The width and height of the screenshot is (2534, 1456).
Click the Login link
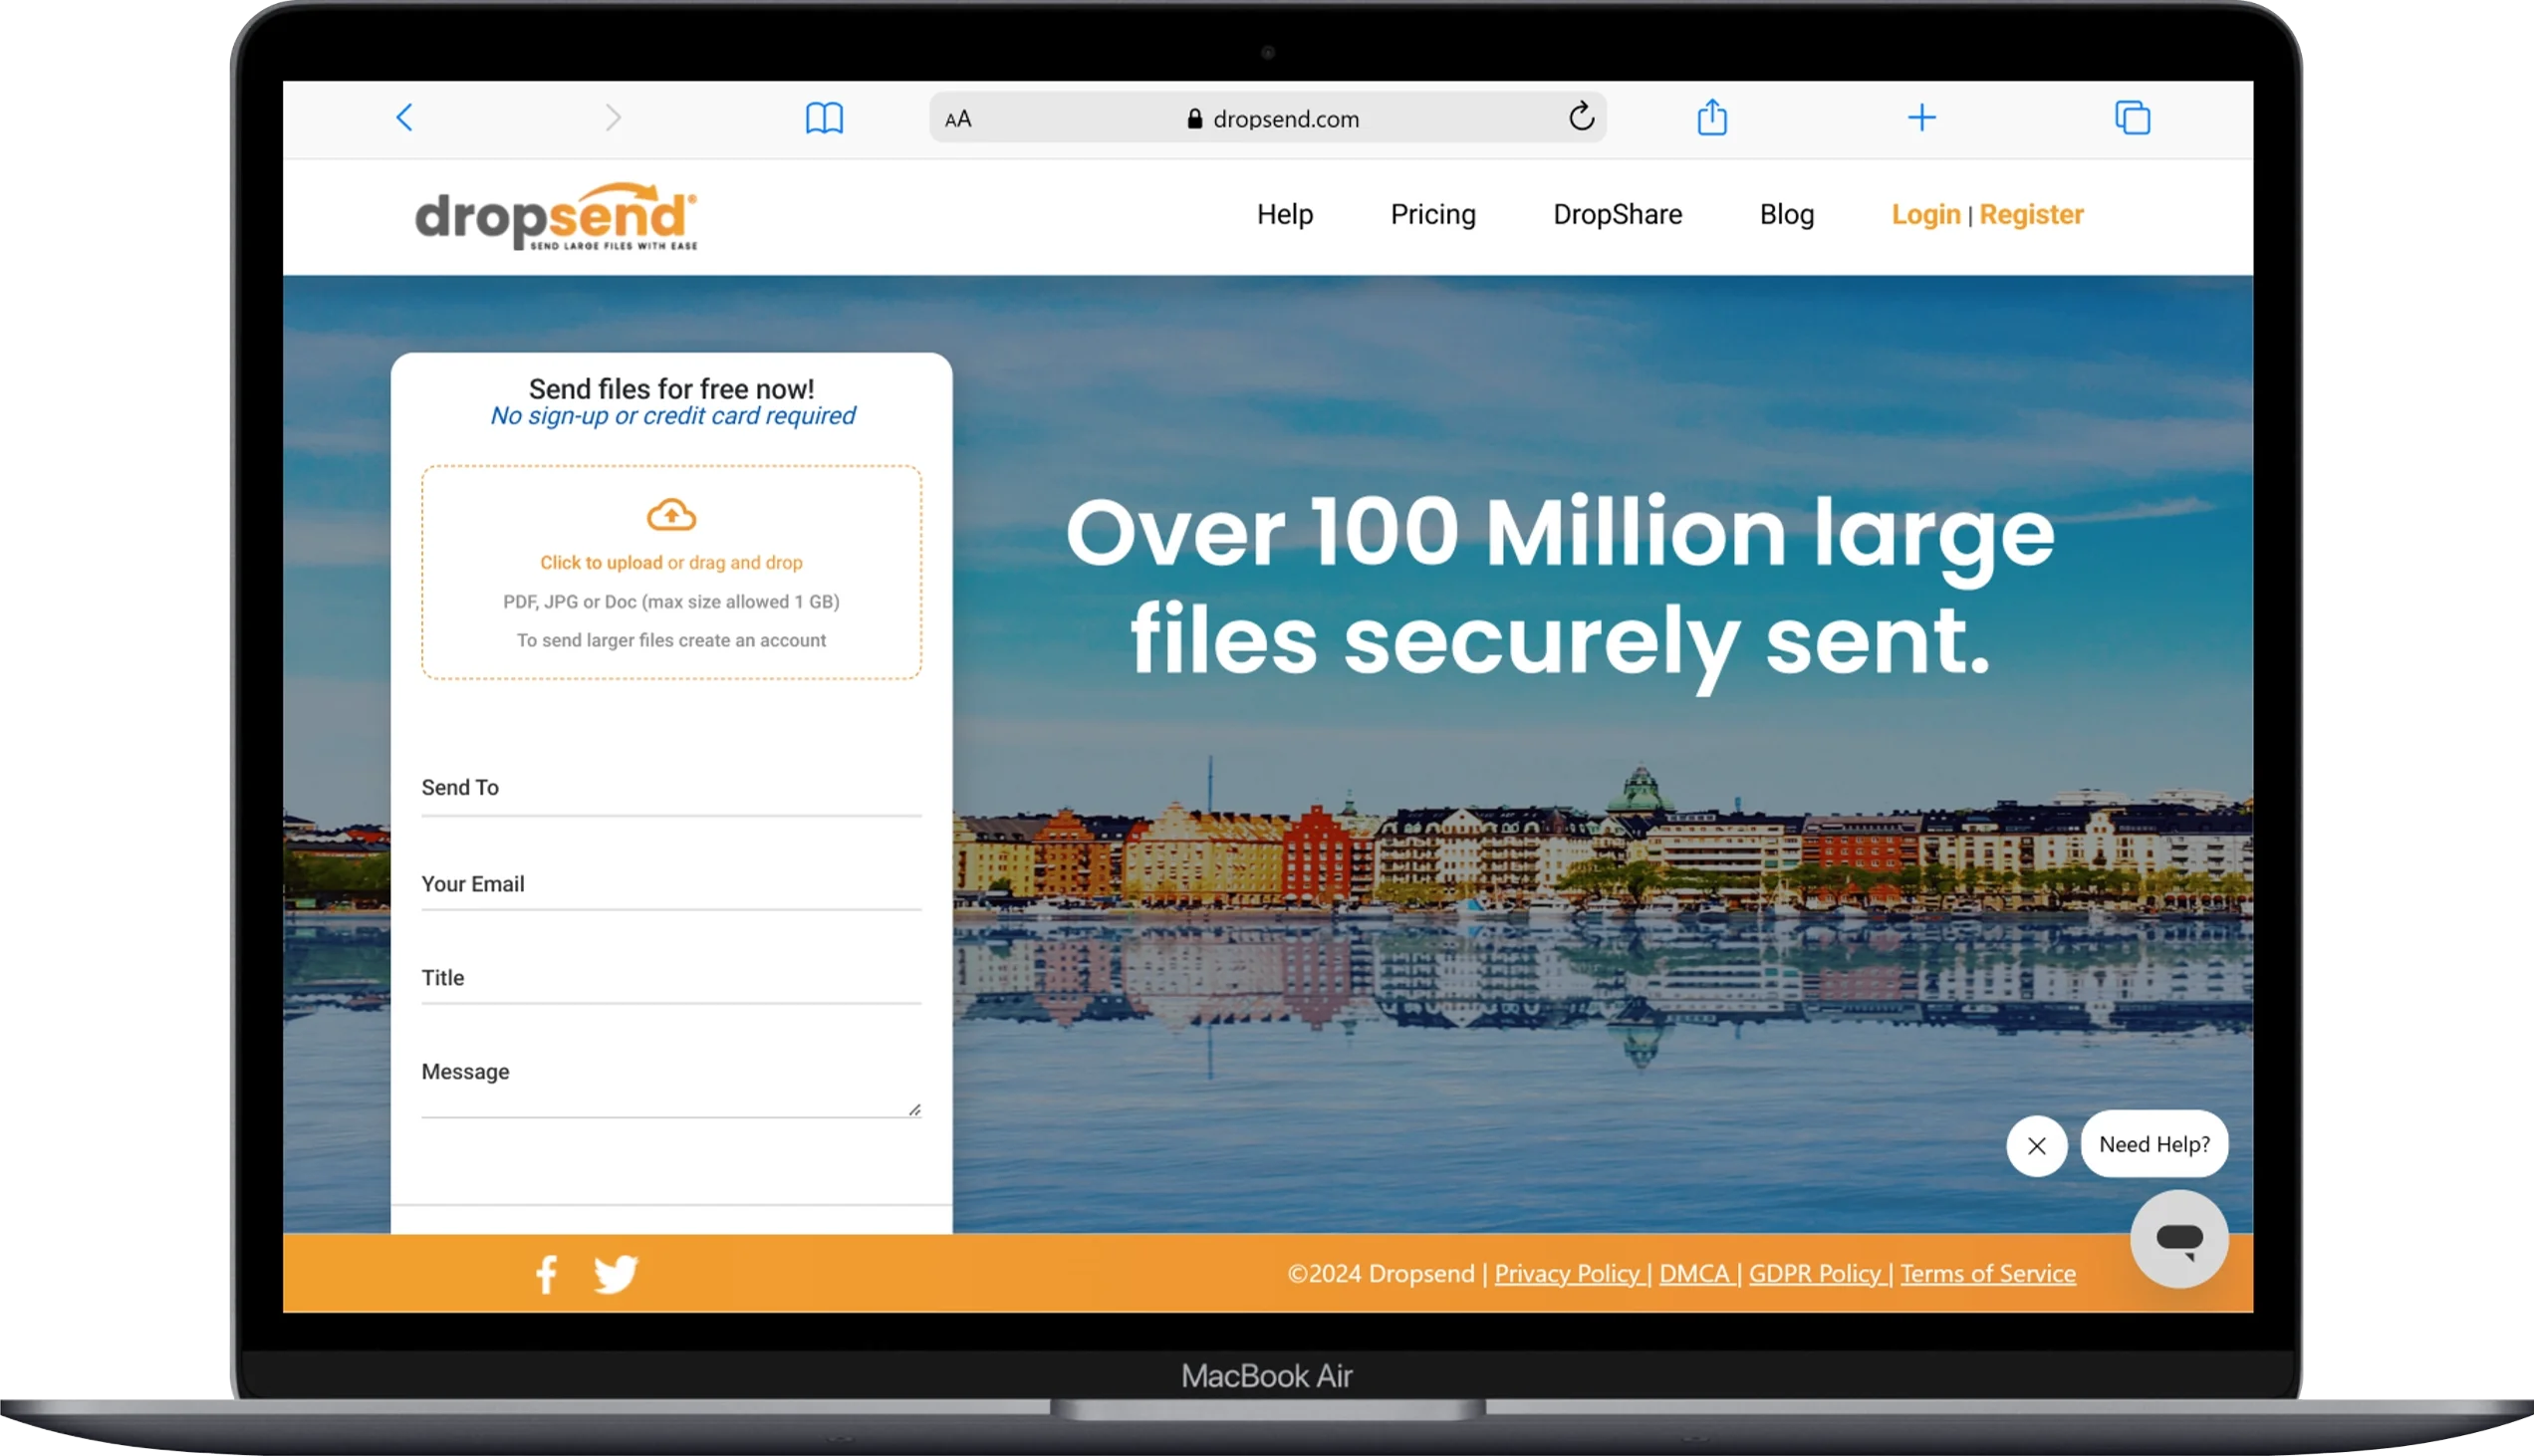tap(1926, 215)
